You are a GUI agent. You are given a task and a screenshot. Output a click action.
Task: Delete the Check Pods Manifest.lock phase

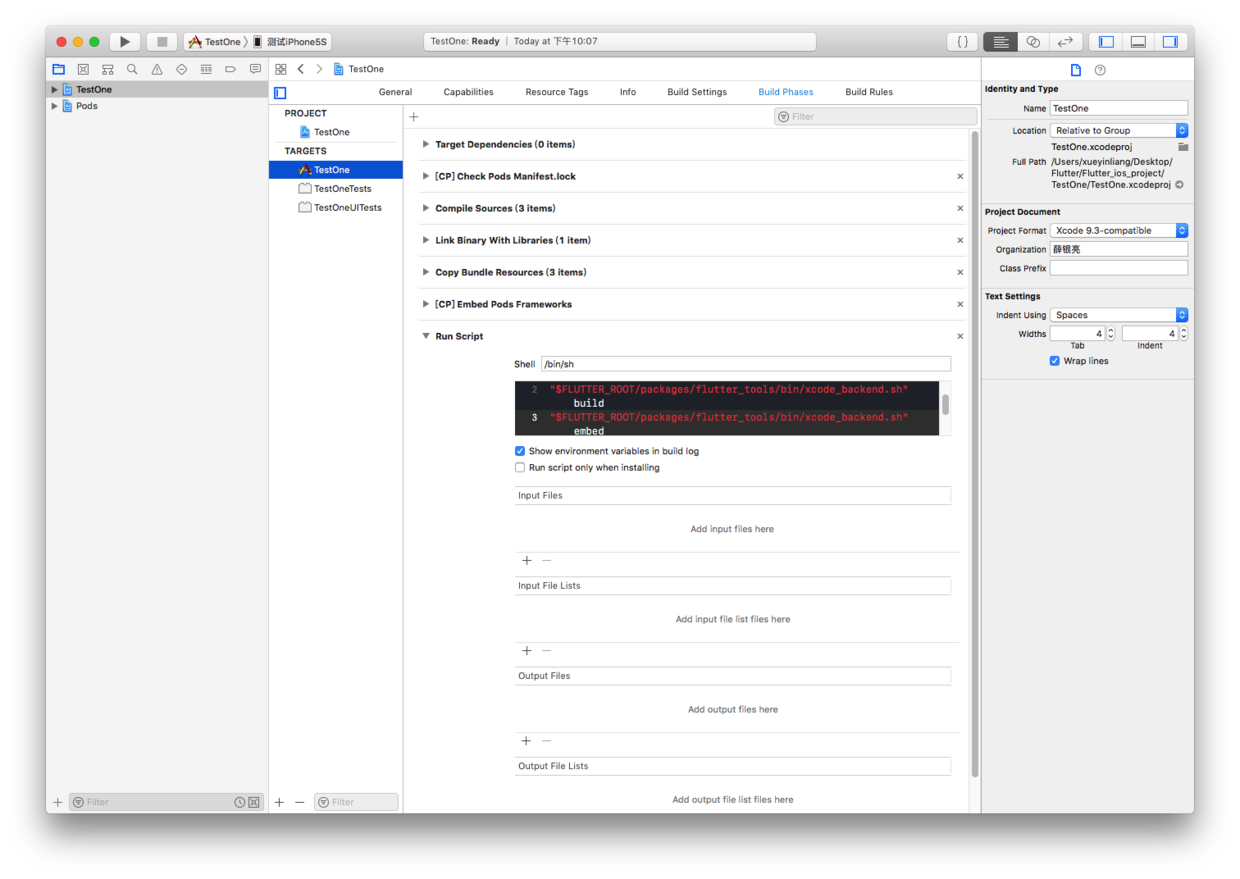pyautogui.click(x=960, y=176)
